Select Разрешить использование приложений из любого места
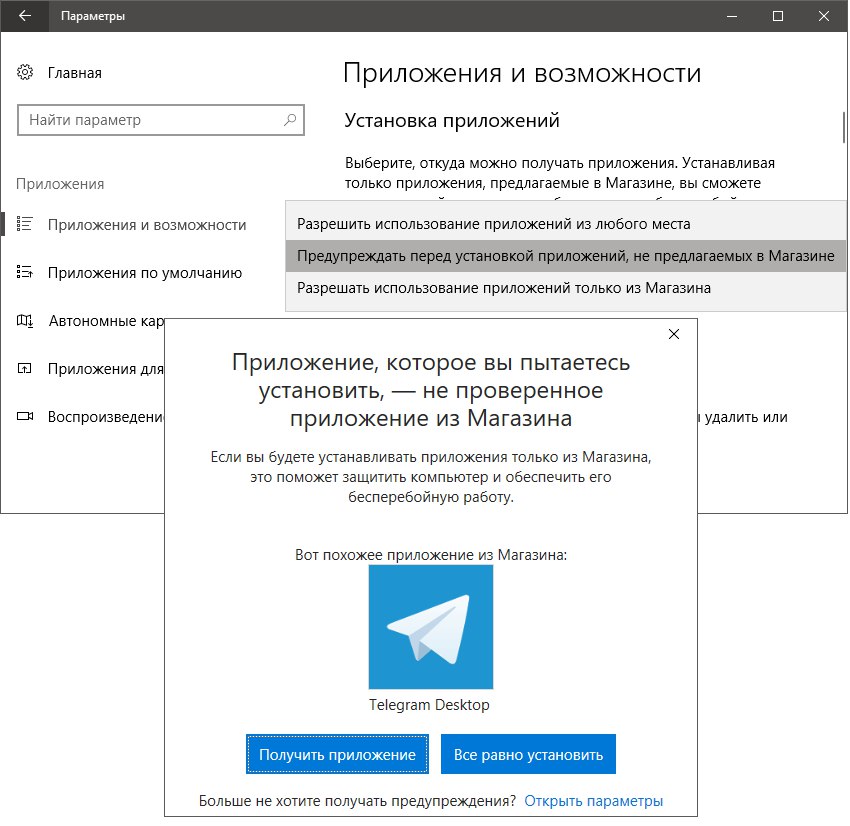Viewport: 850px width, 826px height. [566, 224]
